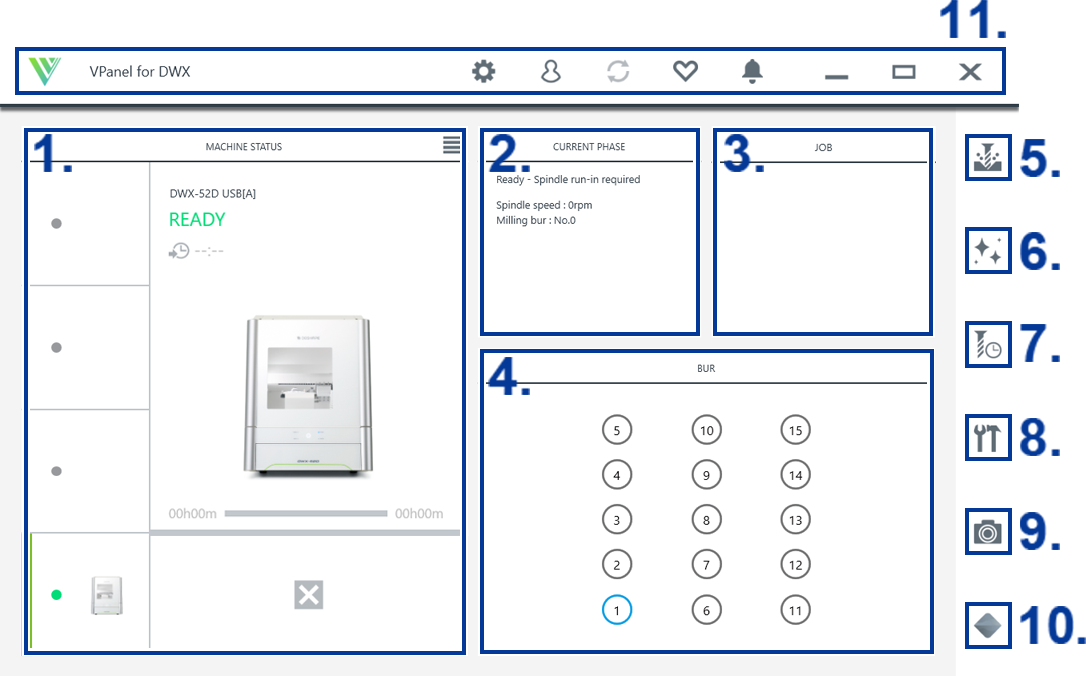
Task: Click 'Spindle speed : 0rpm' text
Action: tap(544, 205)
